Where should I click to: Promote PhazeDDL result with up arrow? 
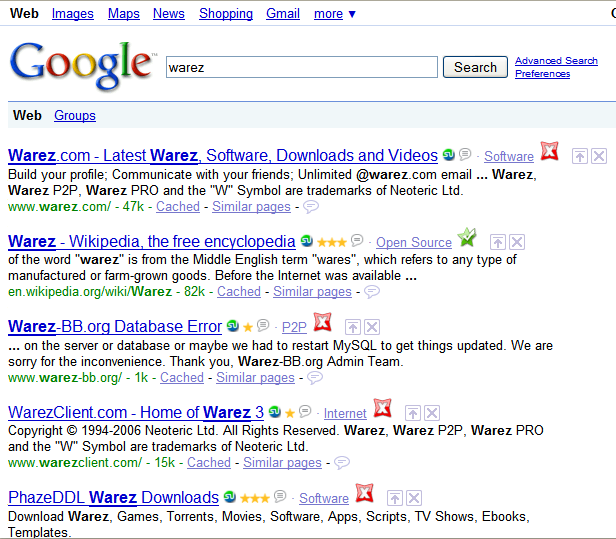(395, 498)
